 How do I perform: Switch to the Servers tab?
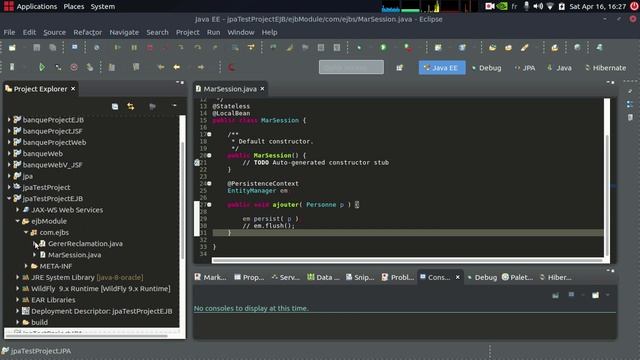(x=286, y=277)
